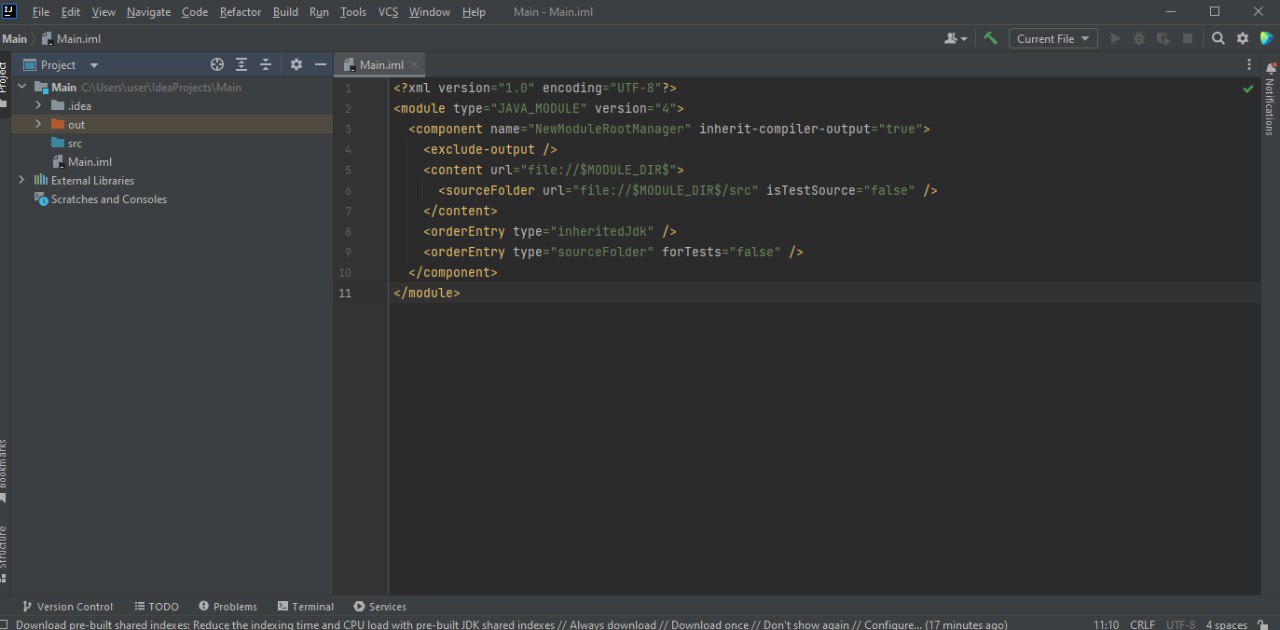Click Expand All icon in Project panel
1280x630 pixels.
pyautogui.click(x=241, y=64)
